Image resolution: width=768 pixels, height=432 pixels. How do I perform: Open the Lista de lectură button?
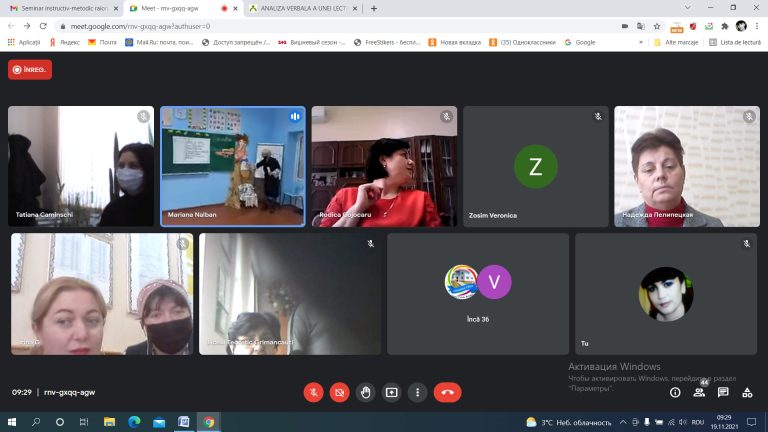(x=735, y=43)
